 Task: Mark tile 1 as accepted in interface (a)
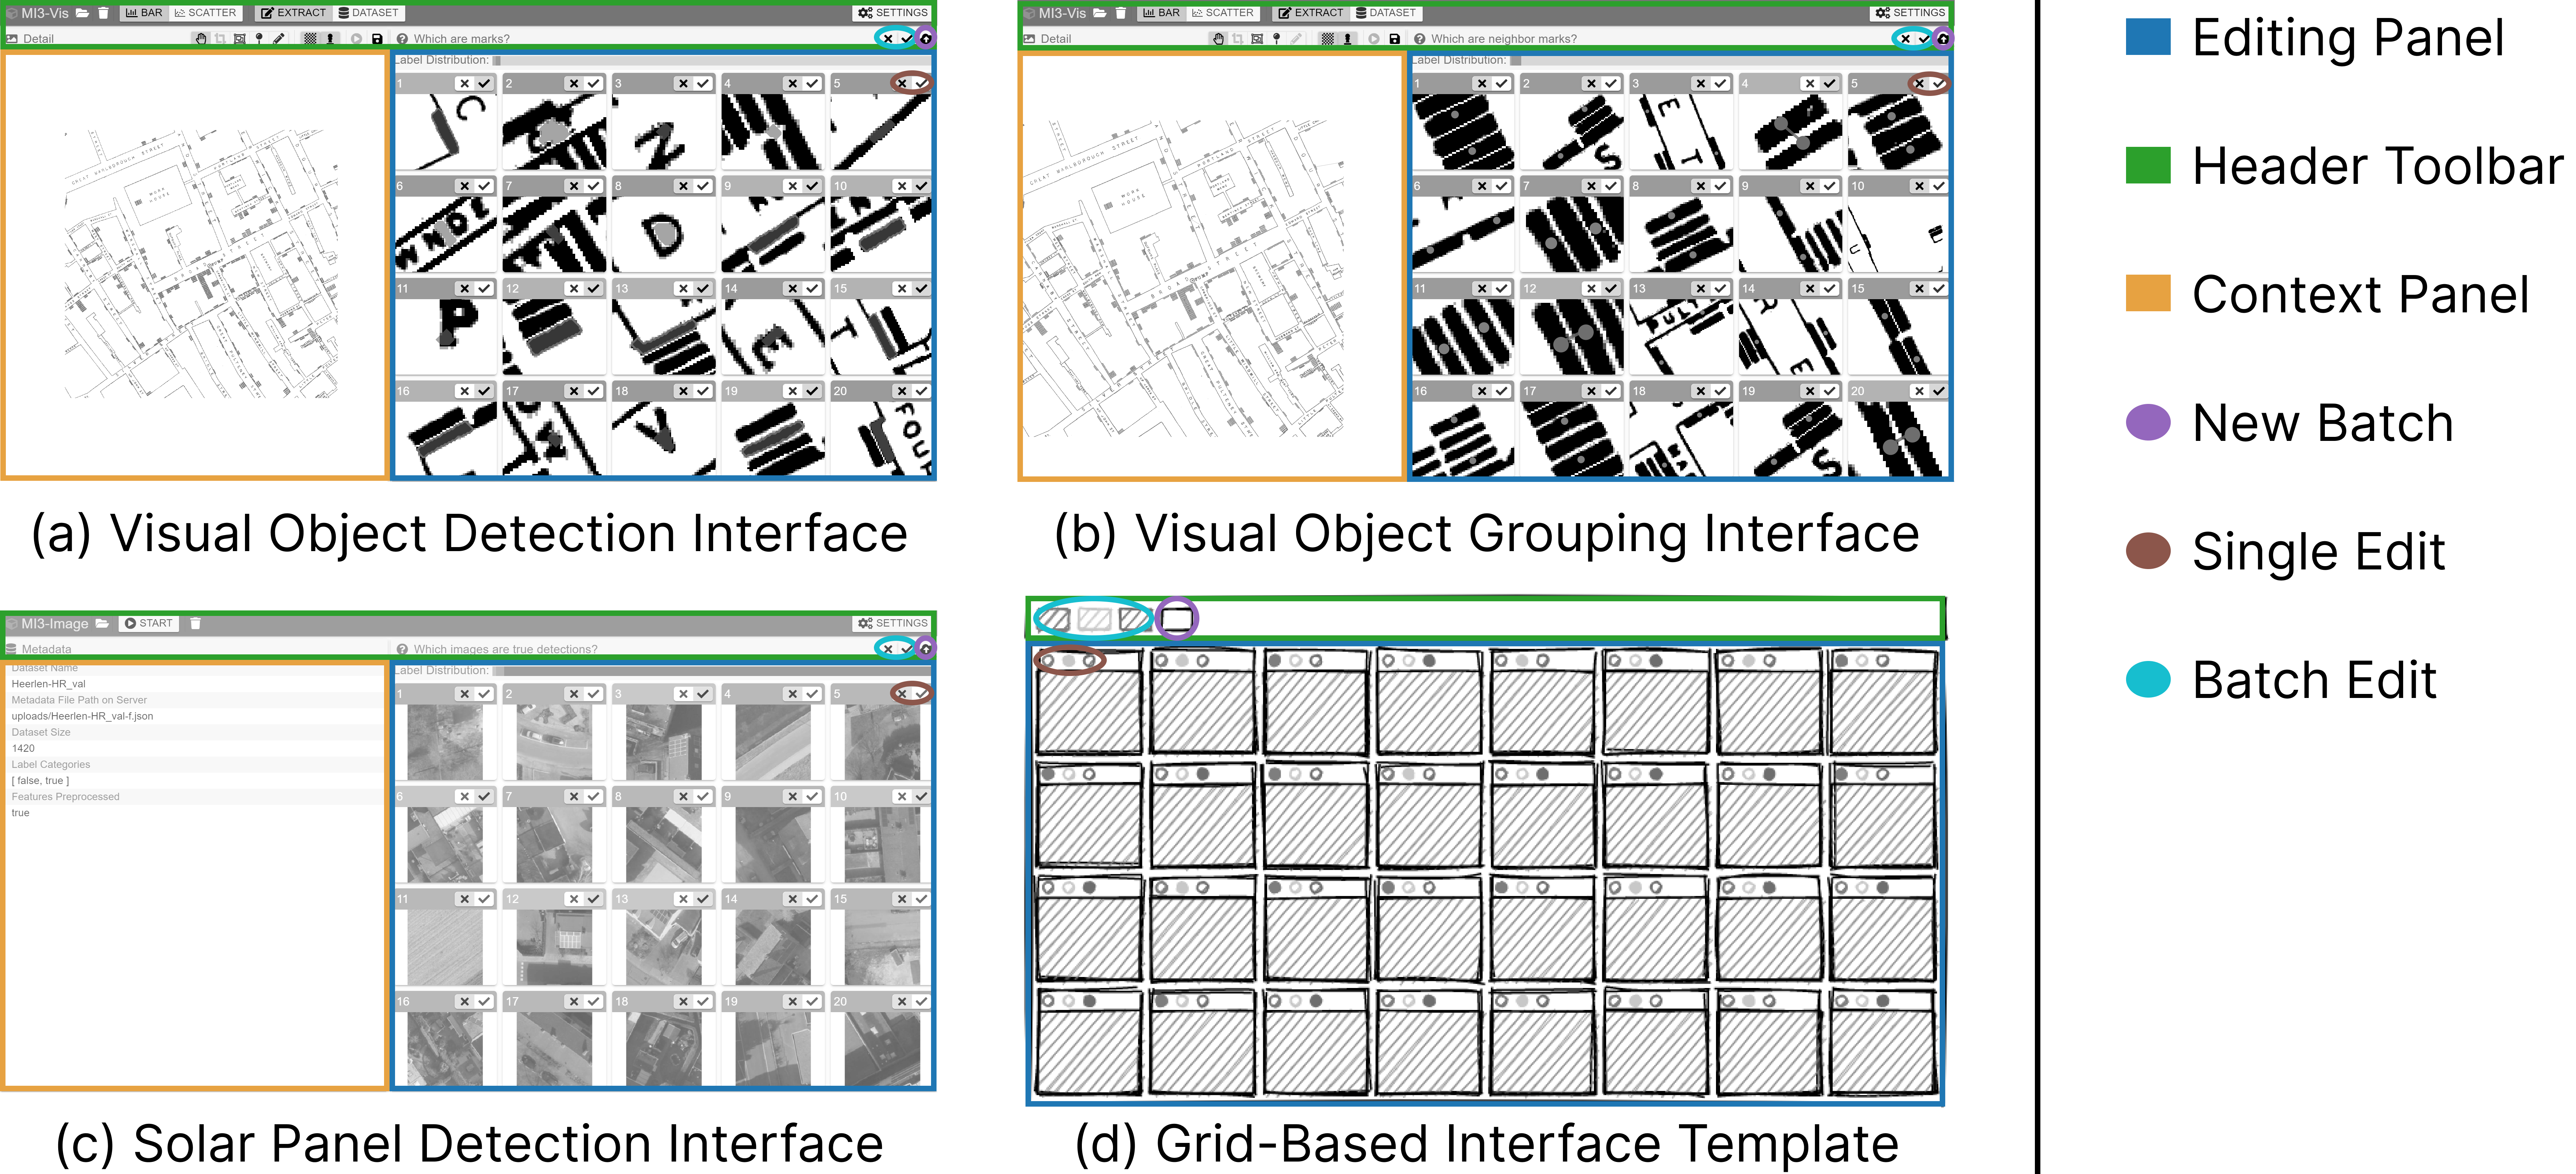[x=484, y=84]
